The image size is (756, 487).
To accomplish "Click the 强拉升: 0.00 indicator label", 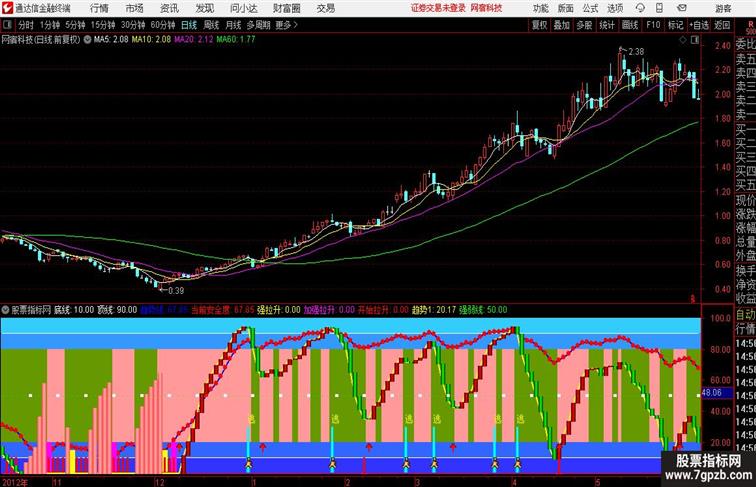I will [x=279, y=310].
